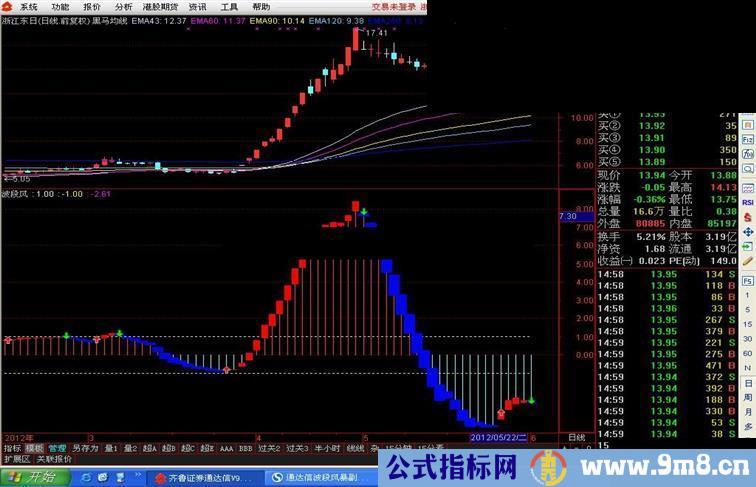Select the pencil drawing tool icon
This screenshot has width=756, height=487.
pyautogui.click(x=748, y=261)
